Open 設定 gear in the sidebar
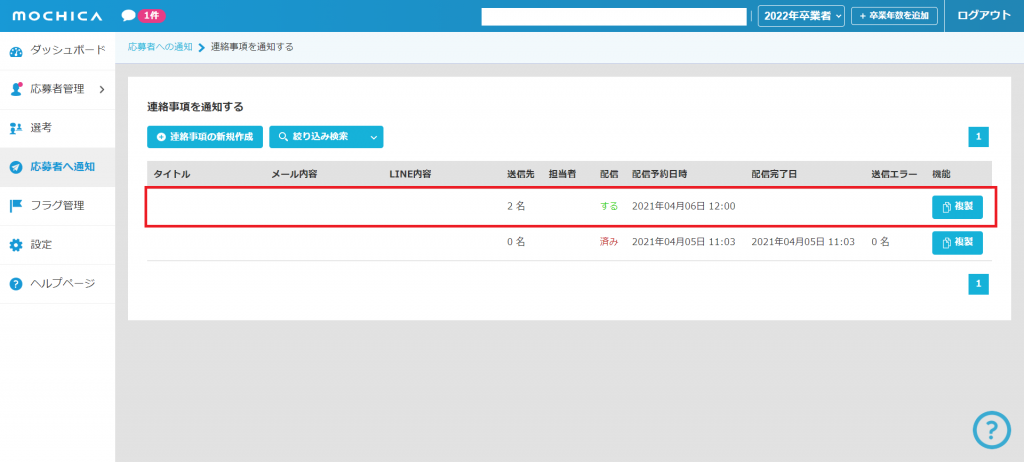This screenshot has width=1024, height=462. 41,245
